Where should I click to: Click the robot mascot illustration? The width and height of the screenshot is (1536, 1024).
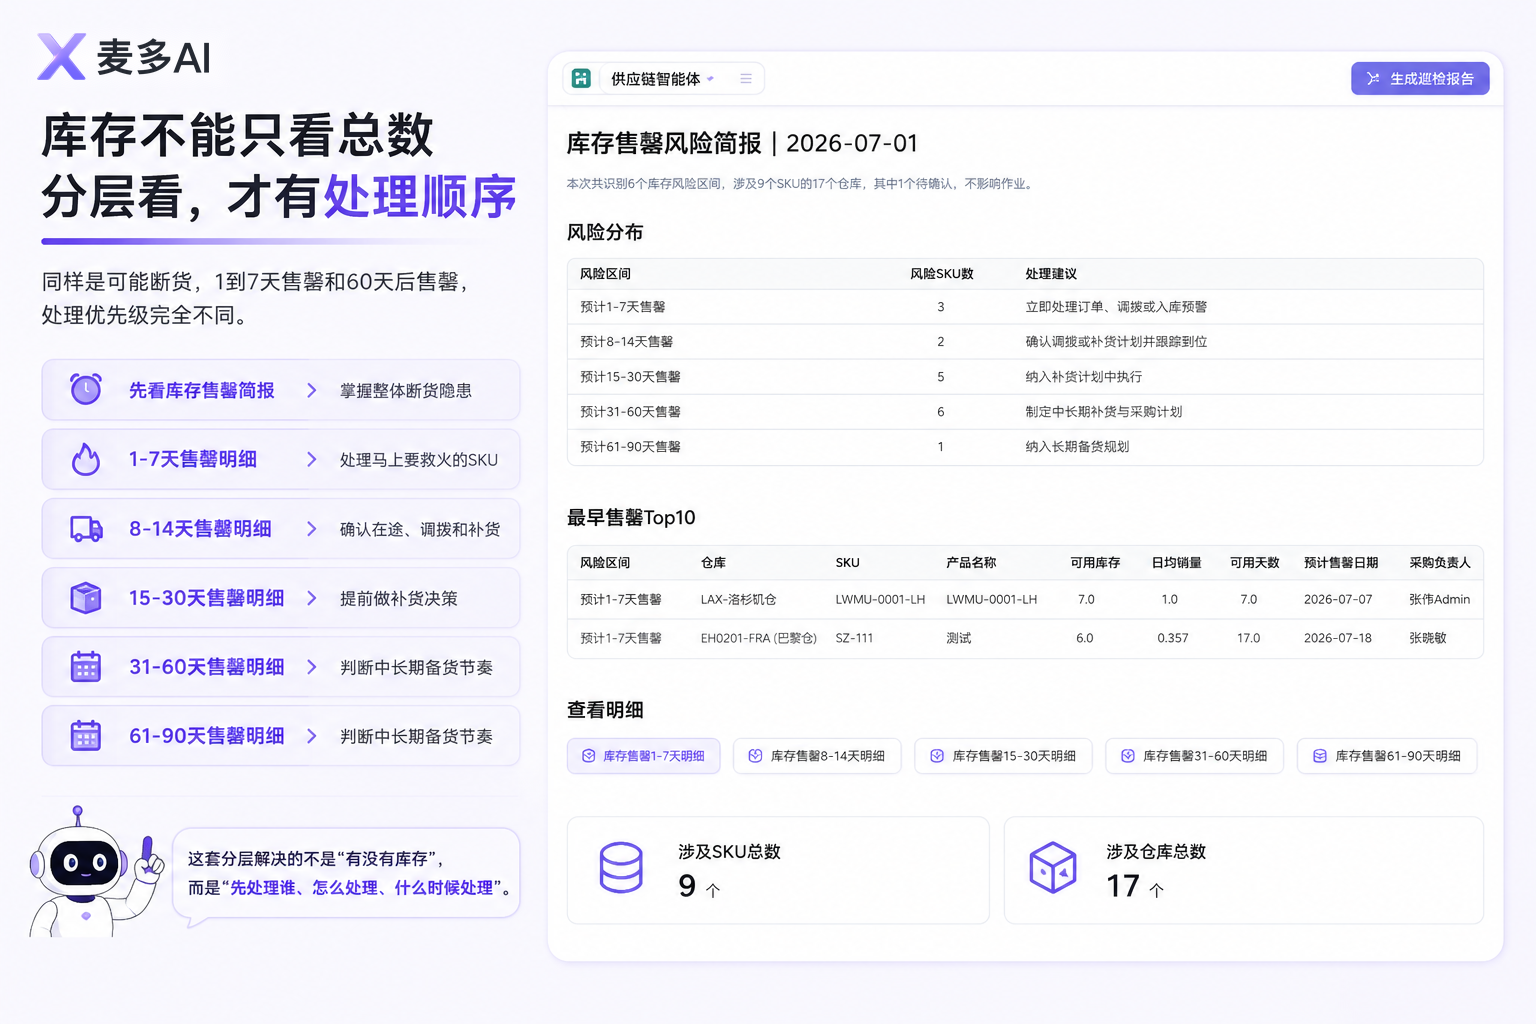[96, 872]
